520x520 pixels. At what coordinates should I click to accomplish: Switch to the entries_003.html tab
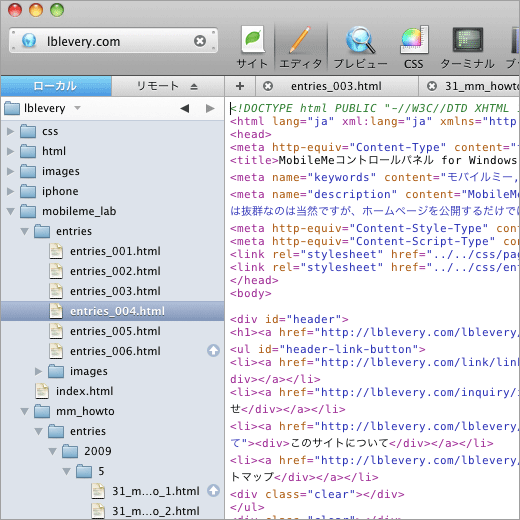point(336,86)
